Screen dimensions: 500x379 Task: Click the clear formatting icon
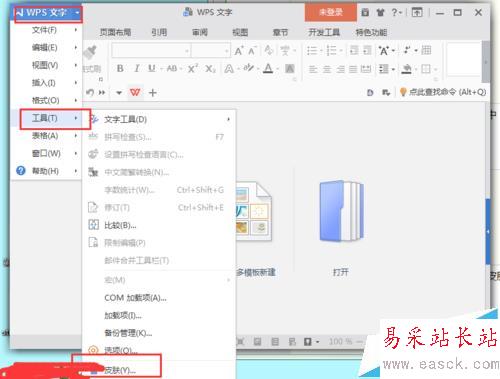[x=268, y=51]
